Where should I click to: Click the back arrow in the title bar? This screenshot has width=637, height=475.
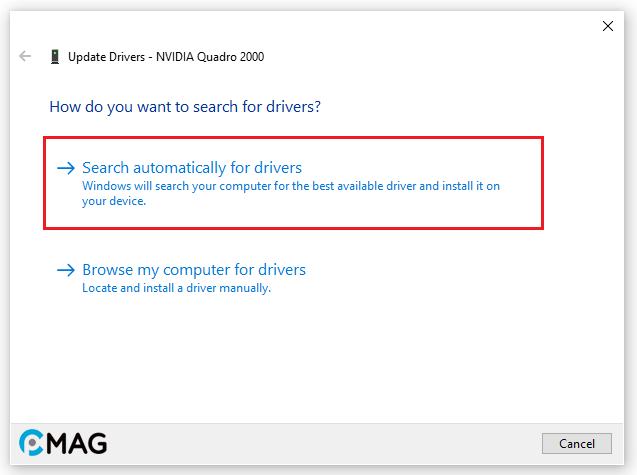(25, 57)
